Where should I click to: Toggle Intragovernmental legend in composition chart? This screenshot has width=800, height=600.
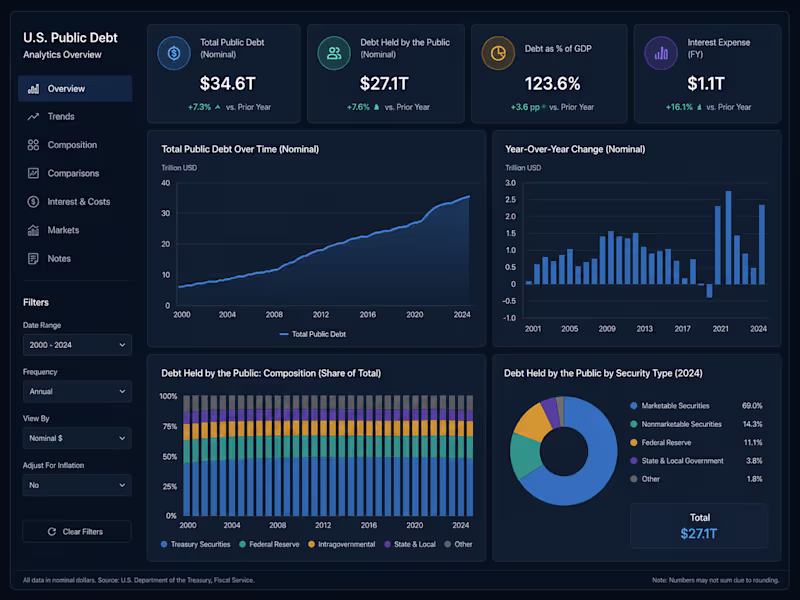point(341,544)
